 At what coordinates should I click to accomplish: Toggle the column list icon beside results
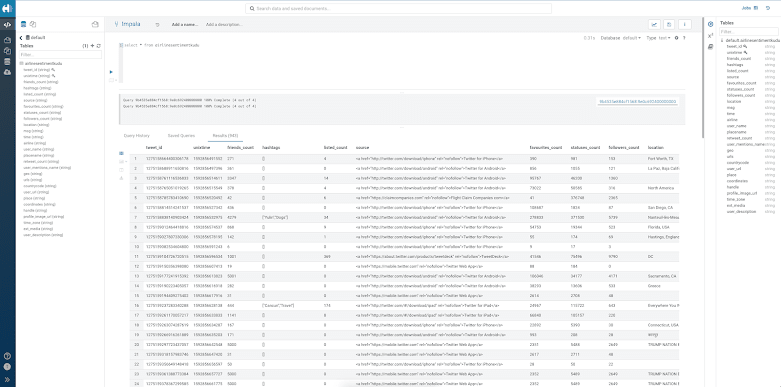tap(122, 170)
